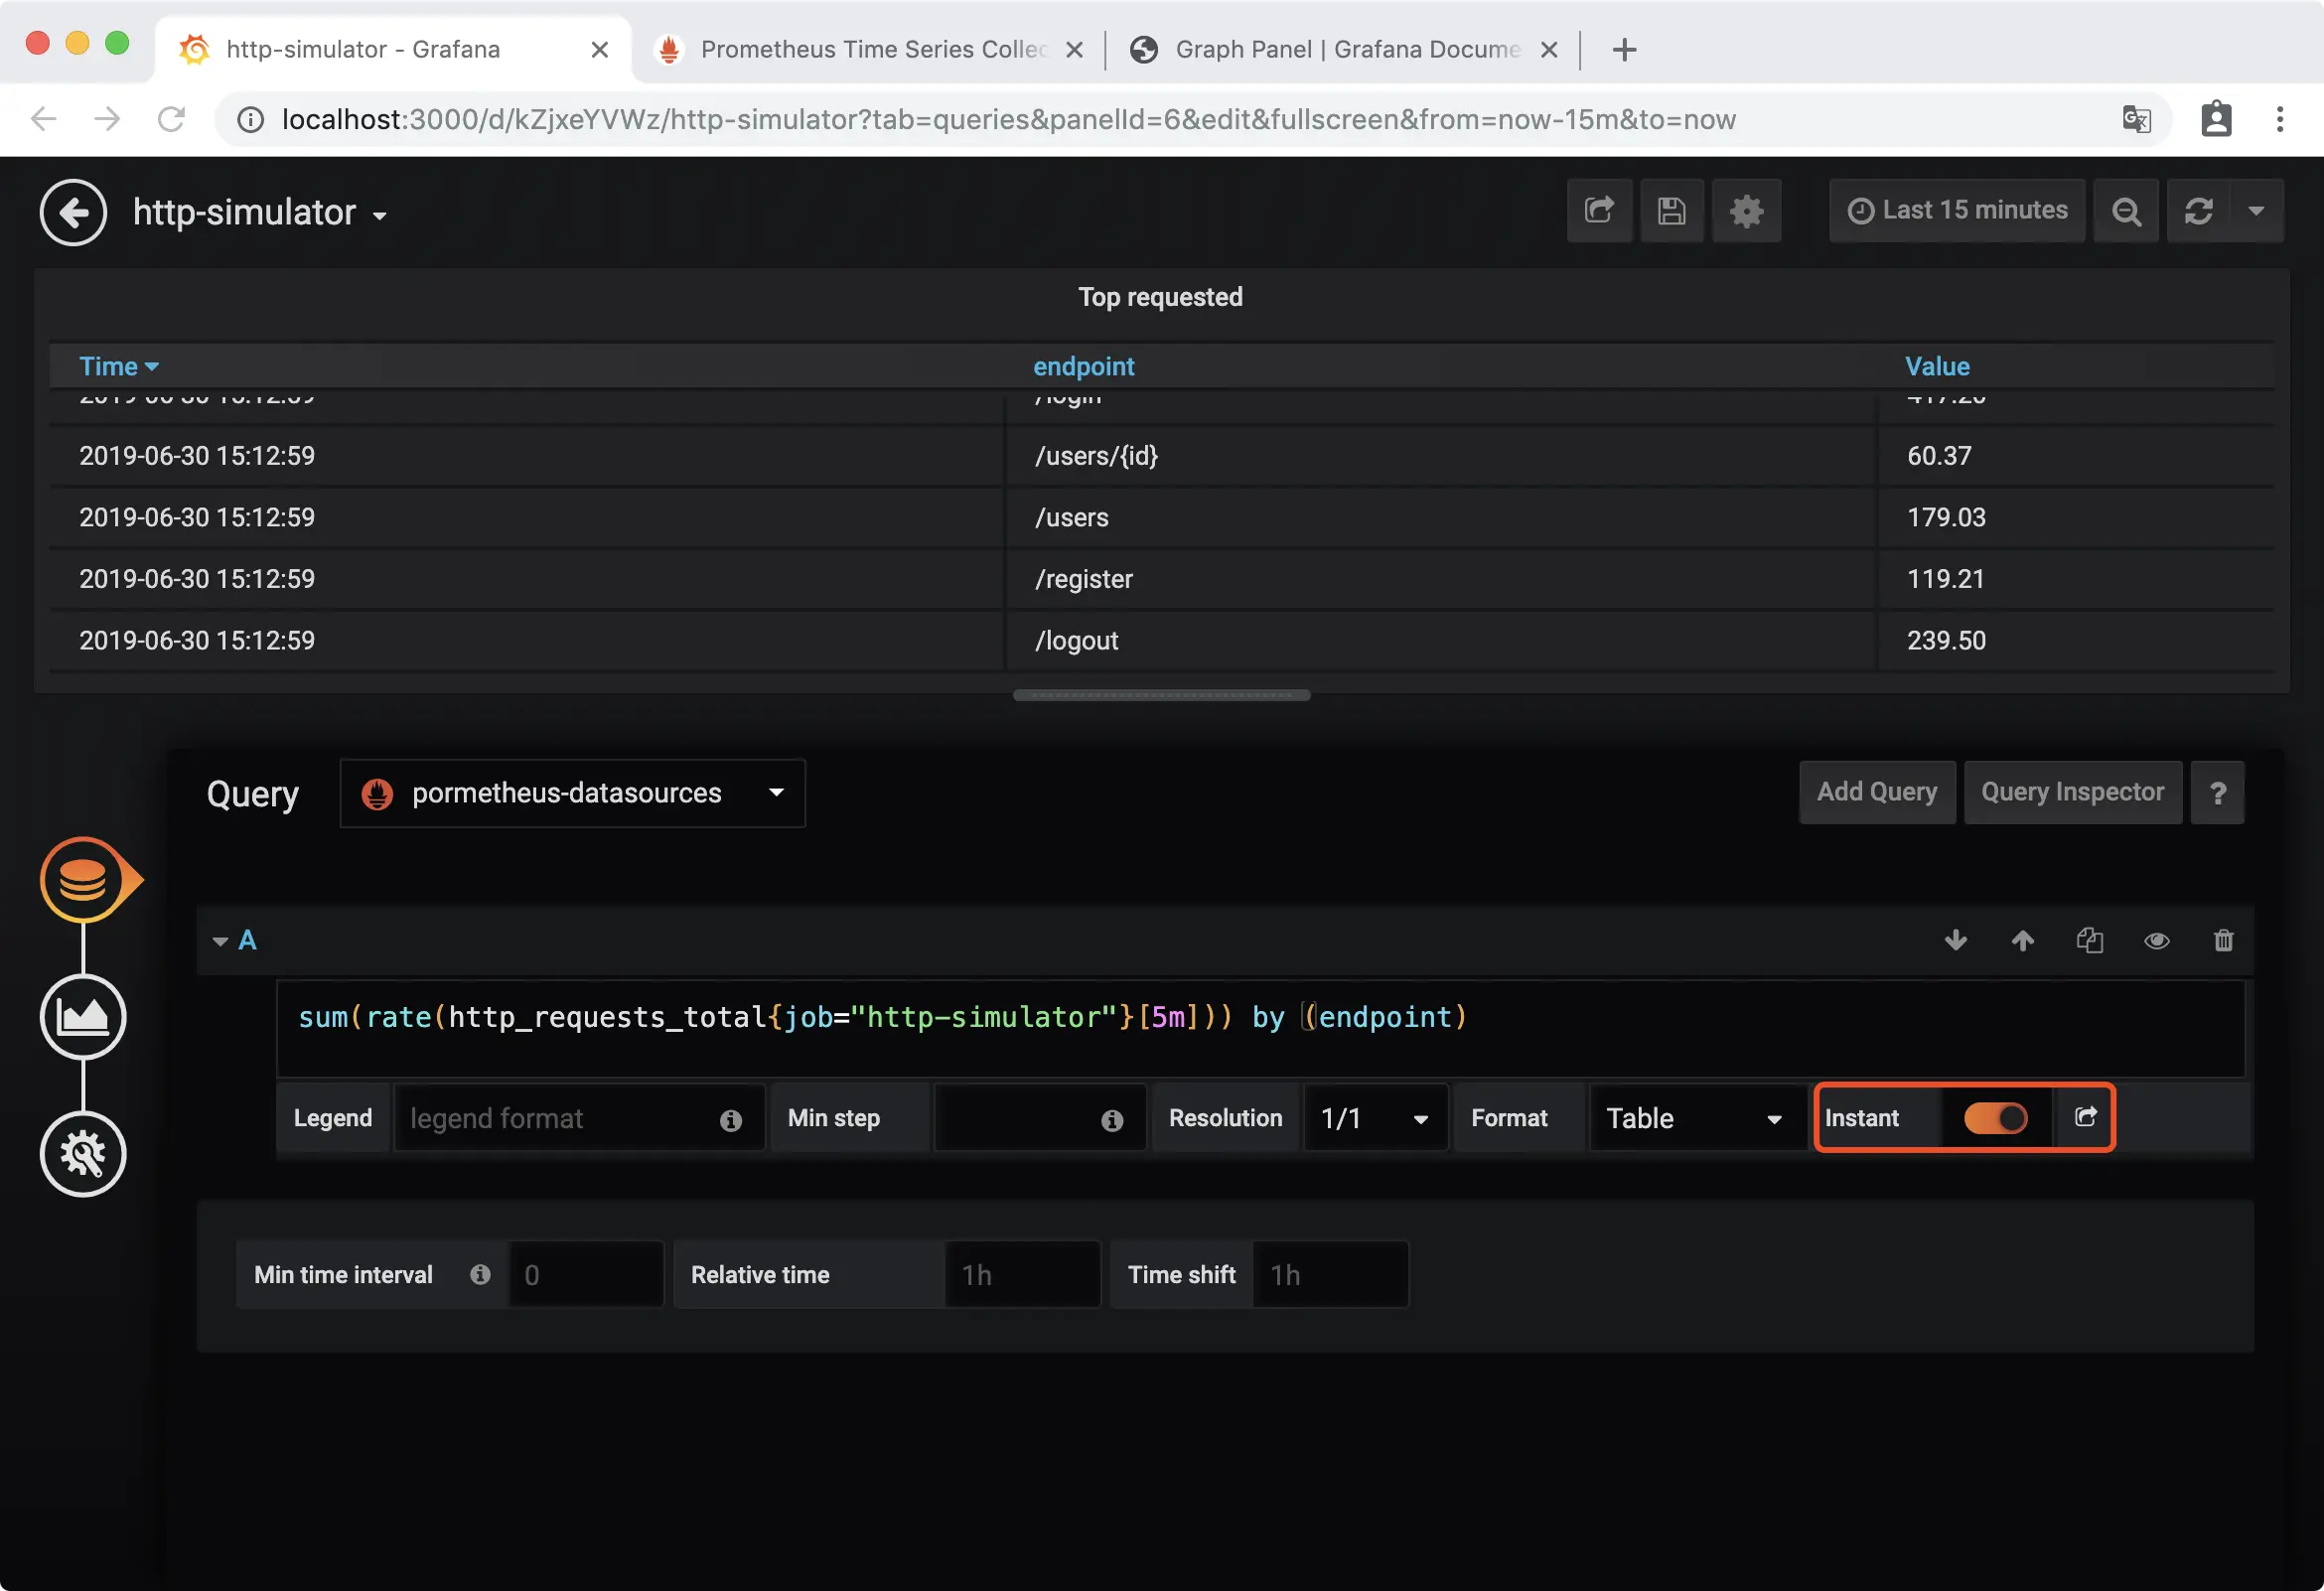Open pormetheus-datasources data source selector
This screenshot has width=2324, height=1591.
click(x=572, y=793)
